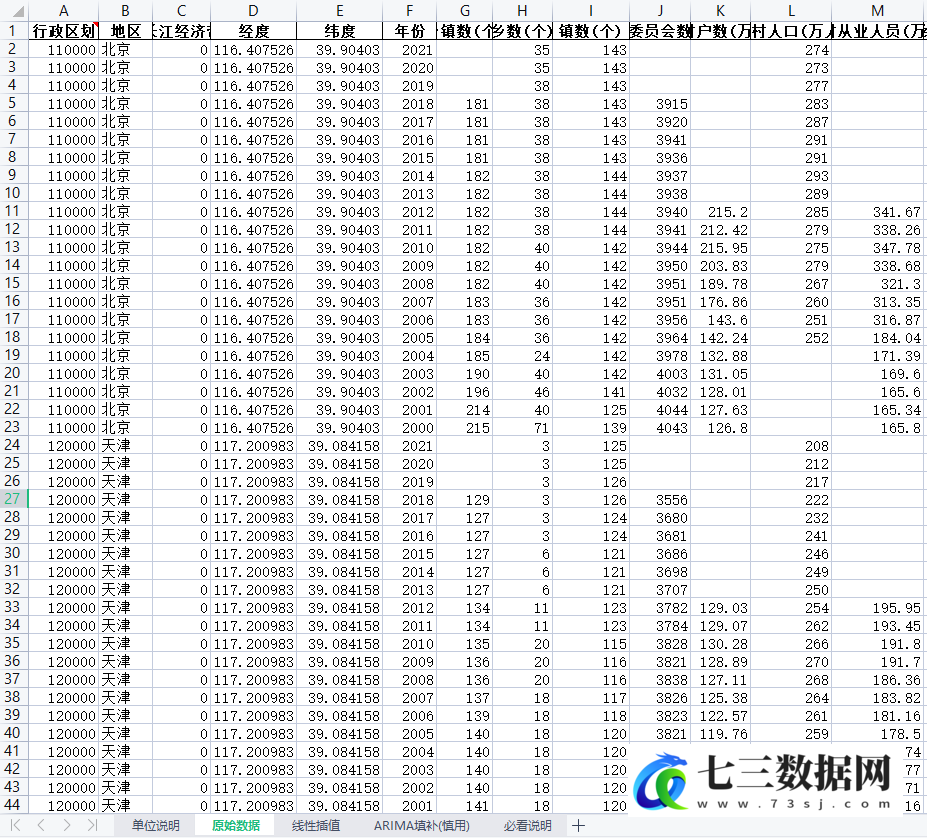
Task: Select cell with value 208
Action: [x=791, y=446]
